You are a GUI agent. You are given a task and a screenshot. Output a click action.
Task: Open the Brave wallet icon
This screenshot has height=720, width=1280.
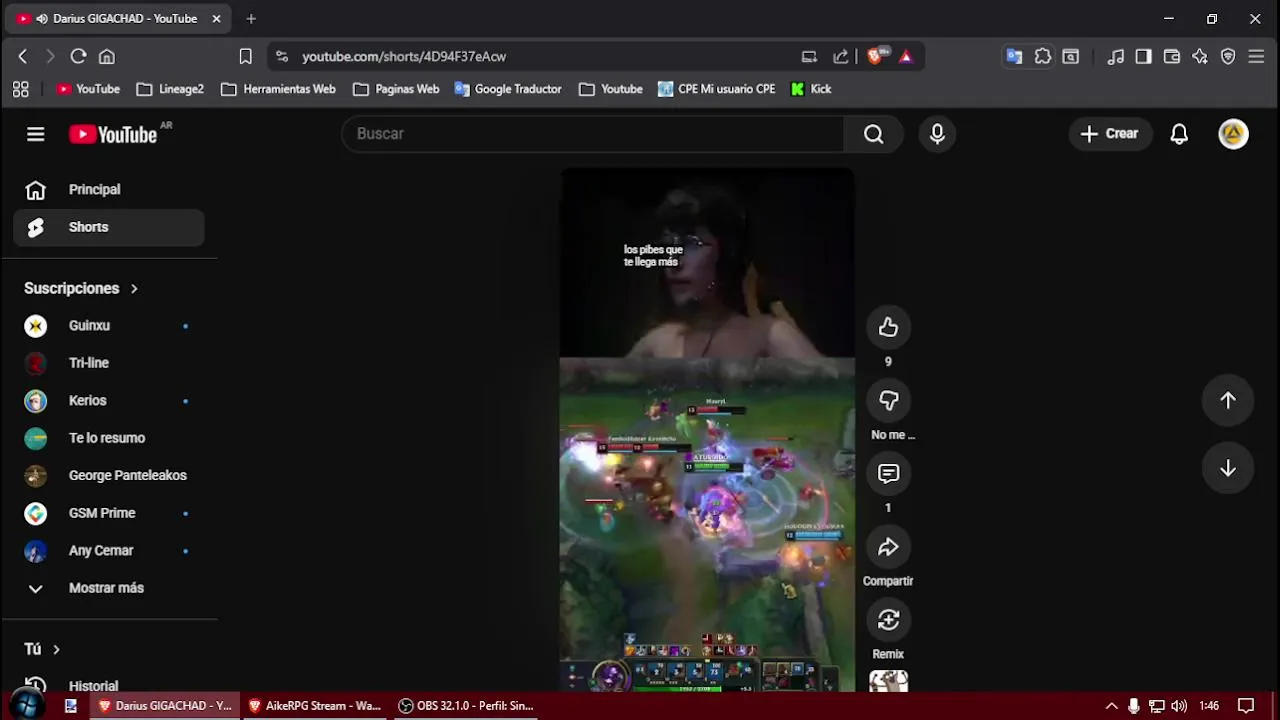pos(1172,57)
